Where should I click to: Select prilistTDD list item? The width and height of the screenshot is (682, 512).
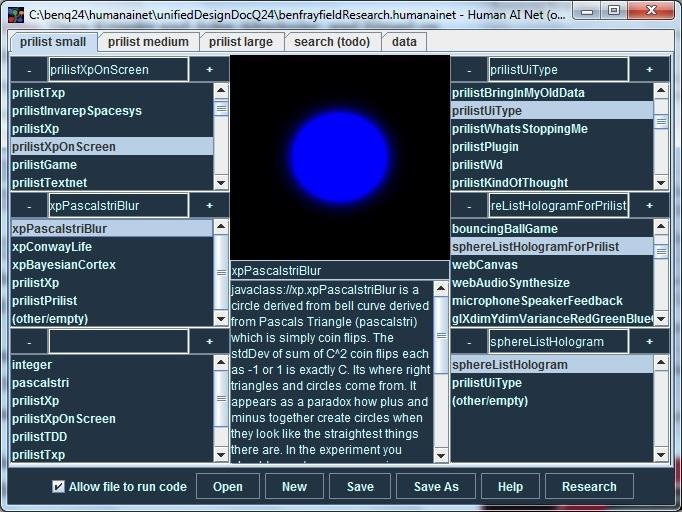click(112, 437)
